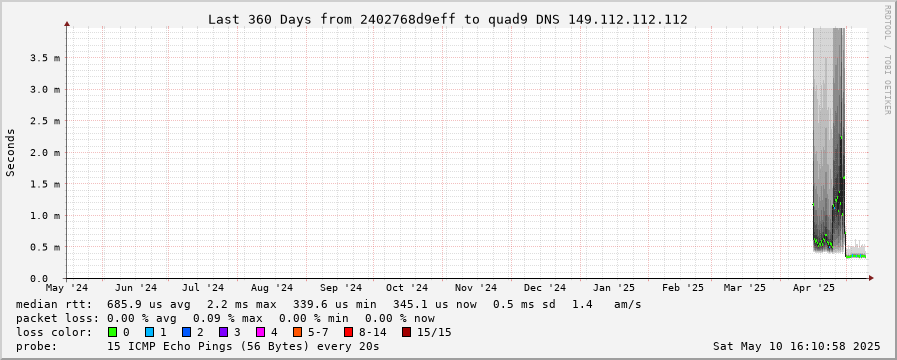Click the blue loss color 2 swatch
This screenshot has width=897, height=360.
pyautogui.click(x=186, y=332)
